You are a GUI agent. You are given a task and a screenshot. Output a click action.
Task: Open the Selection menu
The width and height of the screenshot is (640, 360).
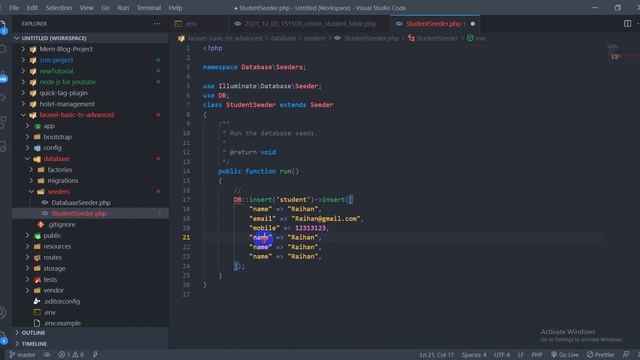click(x=59, y=8)
